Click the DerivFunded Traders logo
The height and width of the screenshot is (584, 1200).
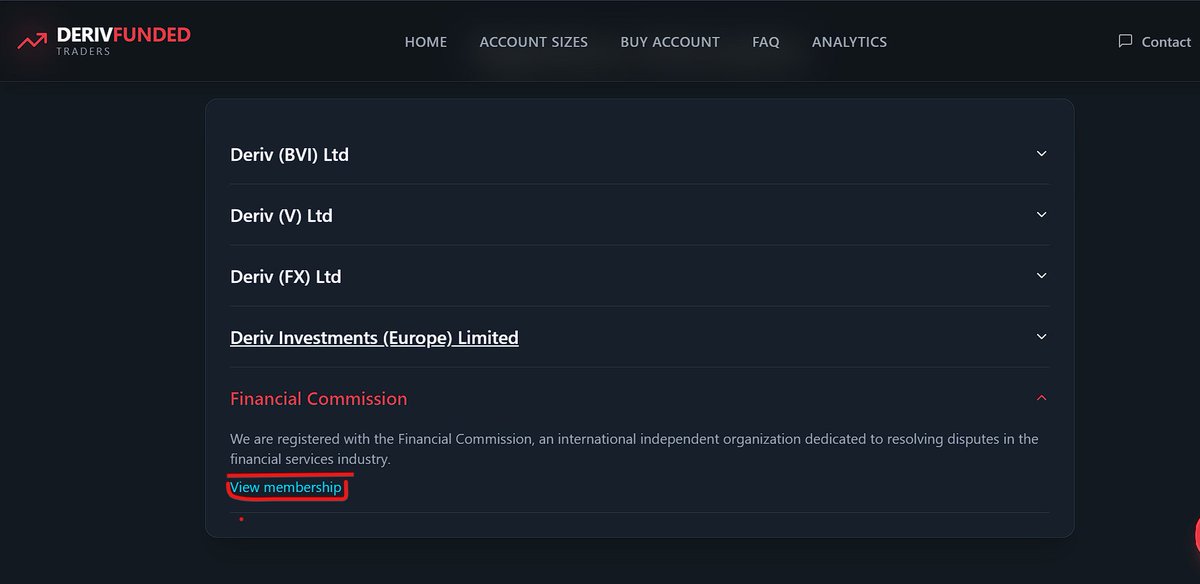104,41
